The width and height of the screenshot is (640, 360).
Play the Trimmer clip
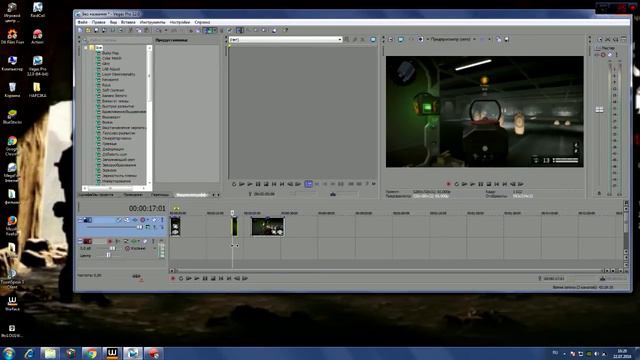(250, 184)
